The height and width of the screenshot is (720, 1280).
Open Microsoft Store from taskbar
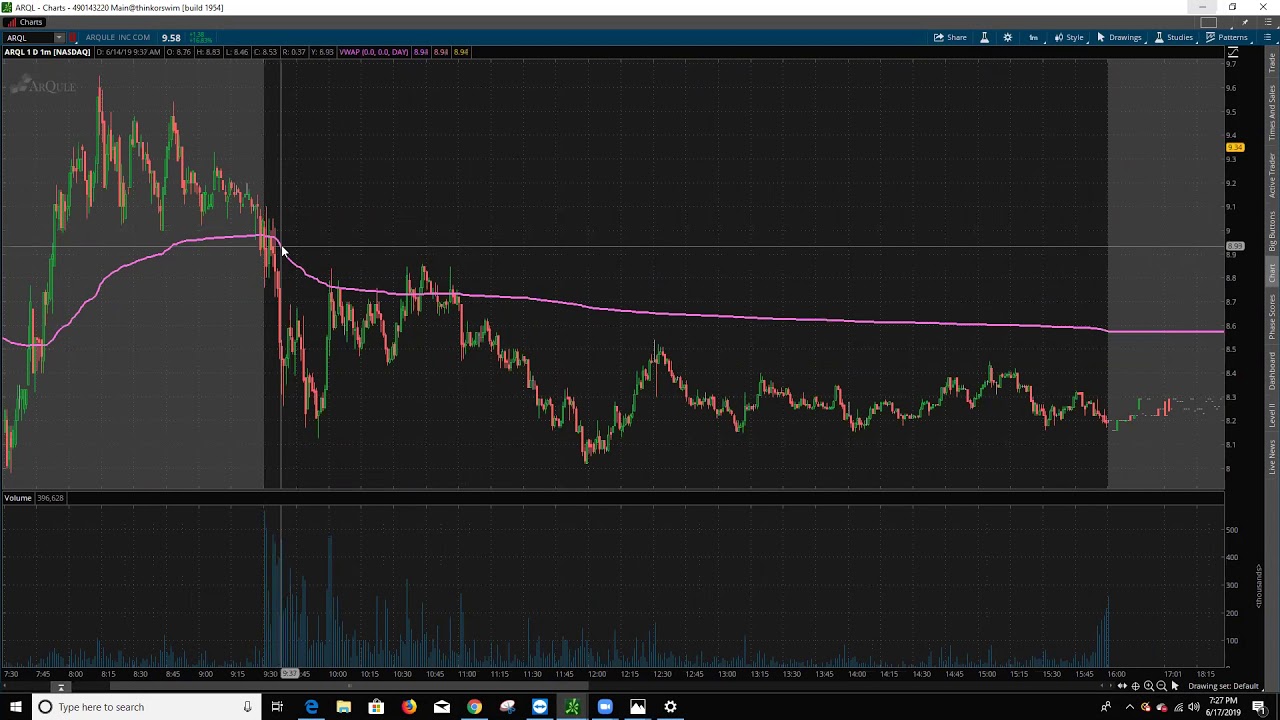376,707
